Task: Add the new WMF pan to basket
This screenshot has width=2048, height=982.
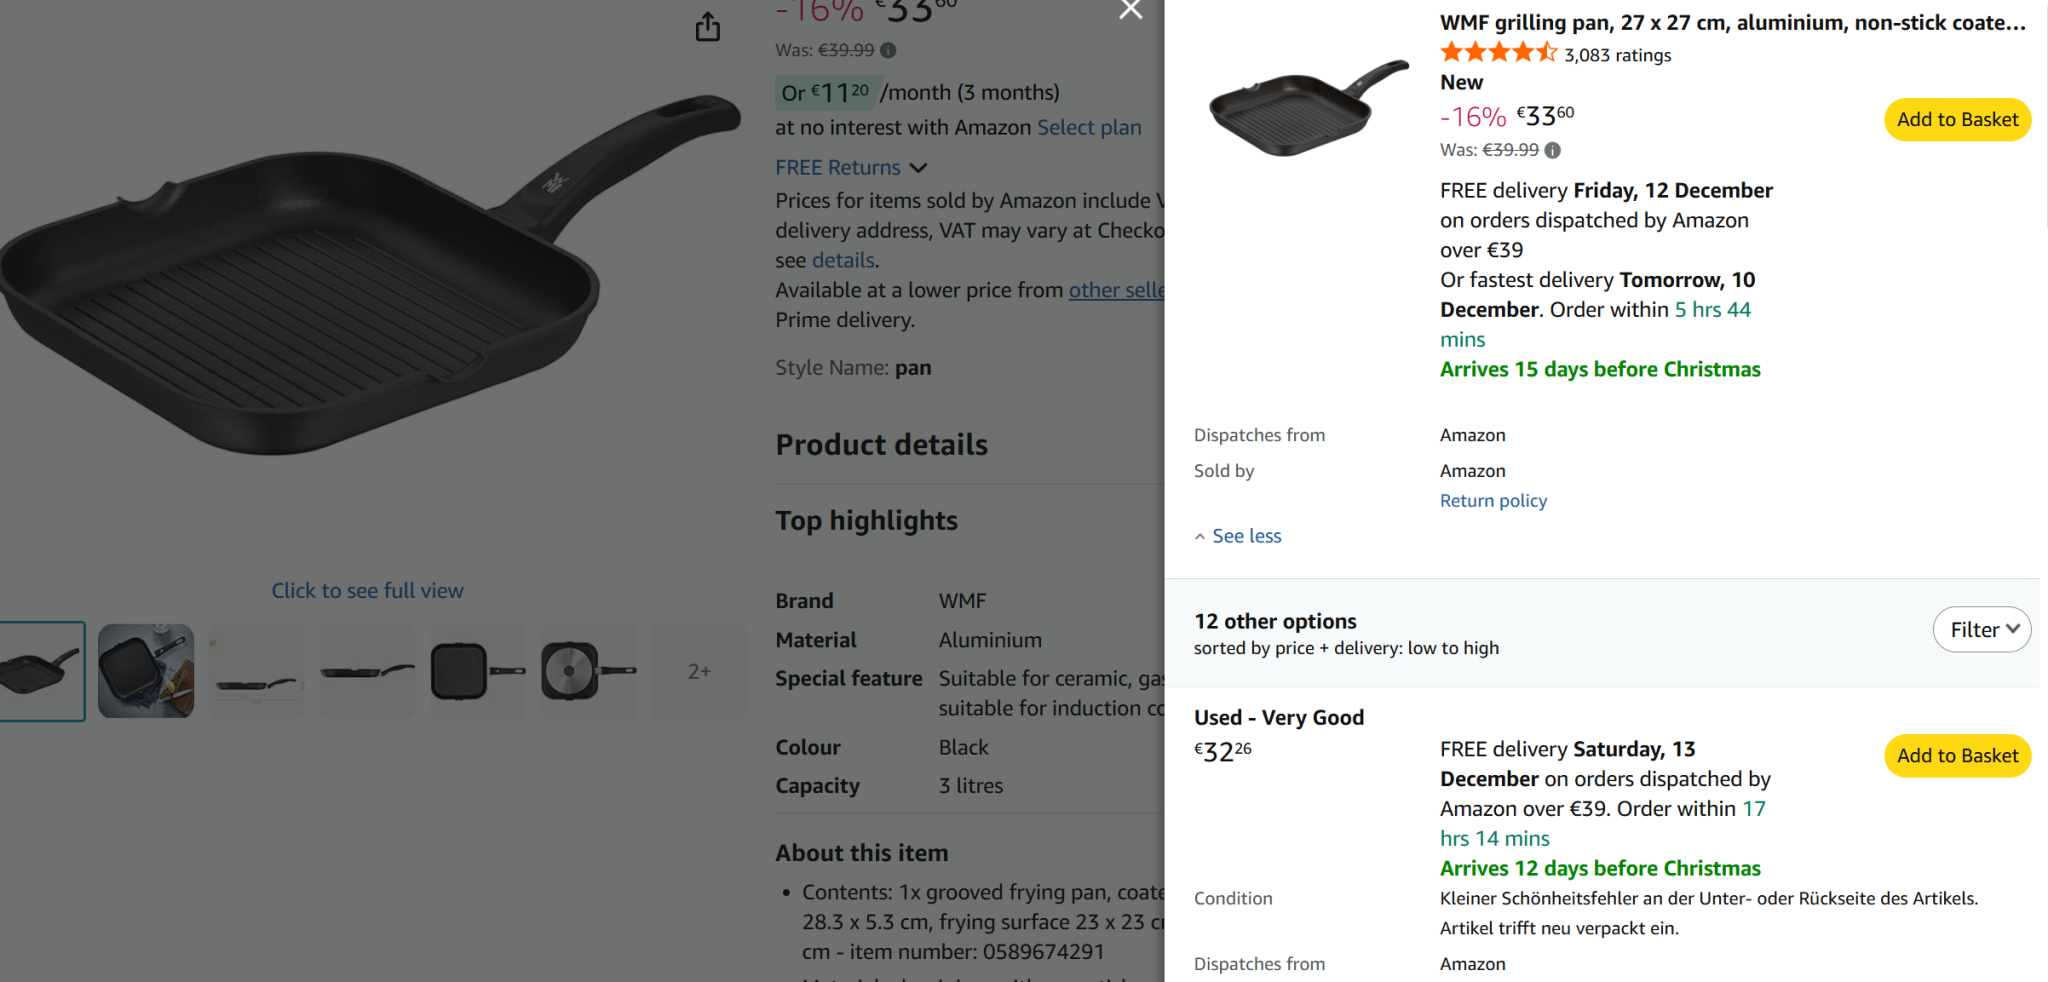Action: point(1957,120)
